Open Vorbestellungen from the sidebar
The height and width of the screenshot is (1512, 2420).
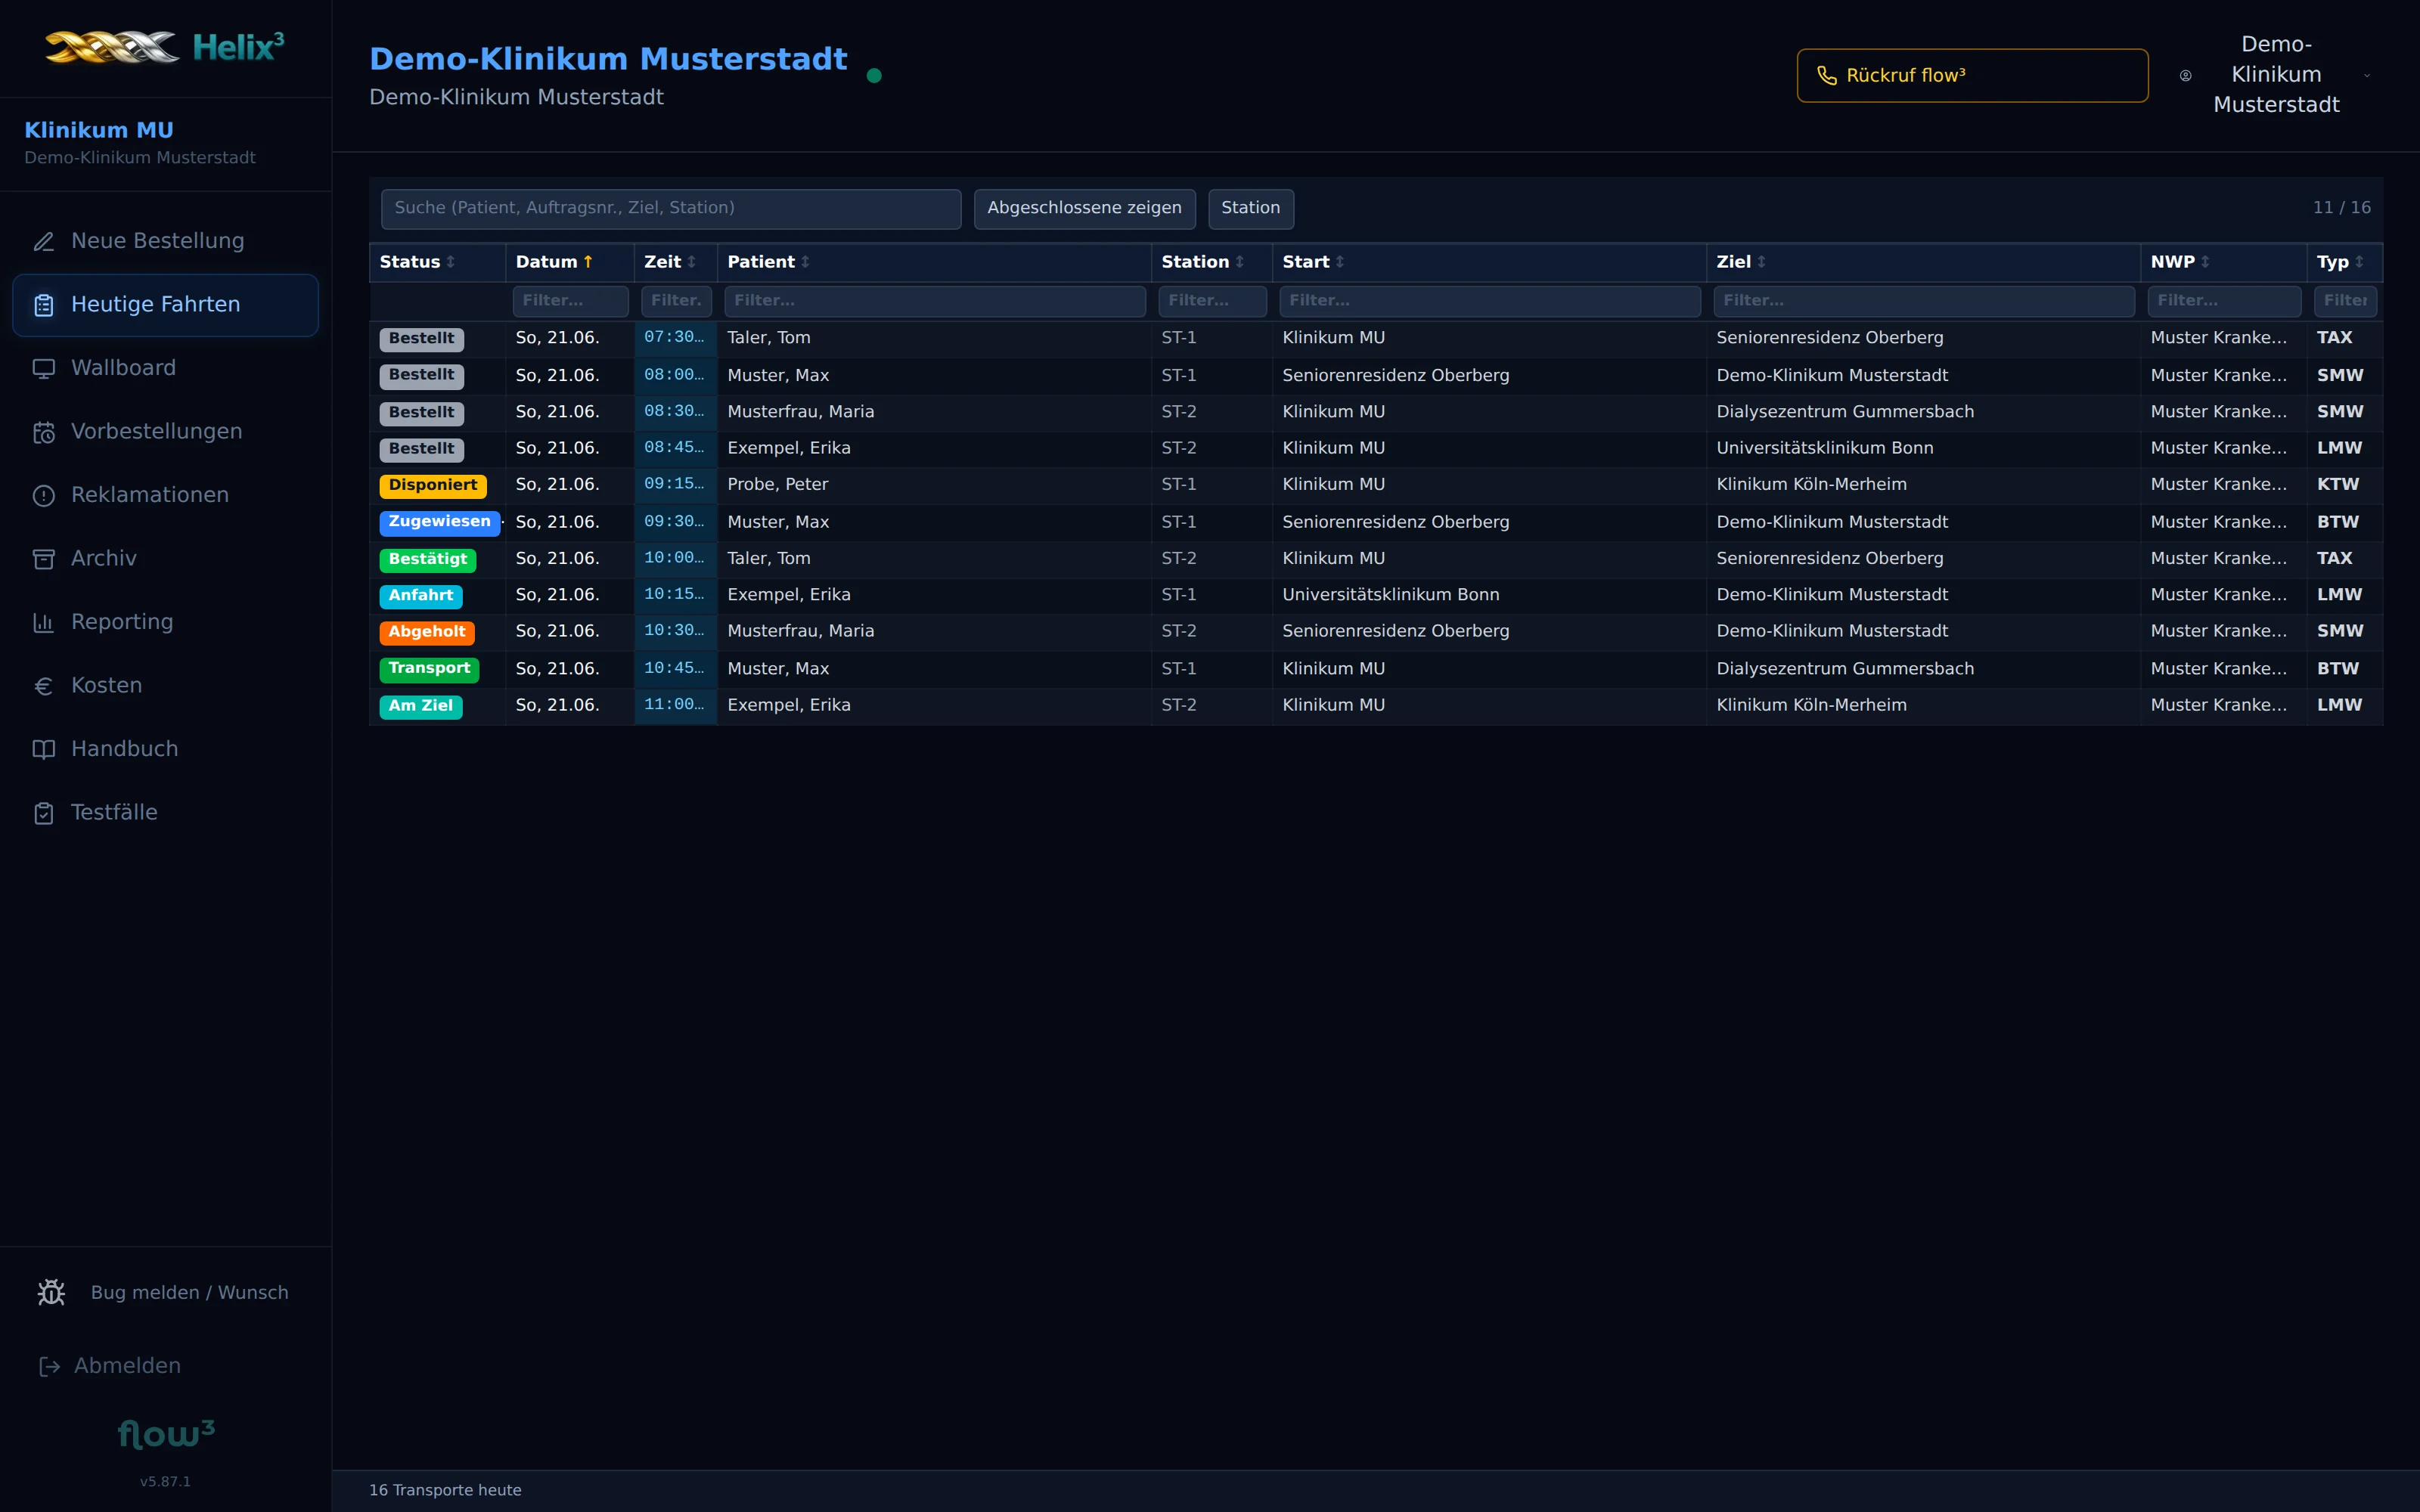pos(165,432)
